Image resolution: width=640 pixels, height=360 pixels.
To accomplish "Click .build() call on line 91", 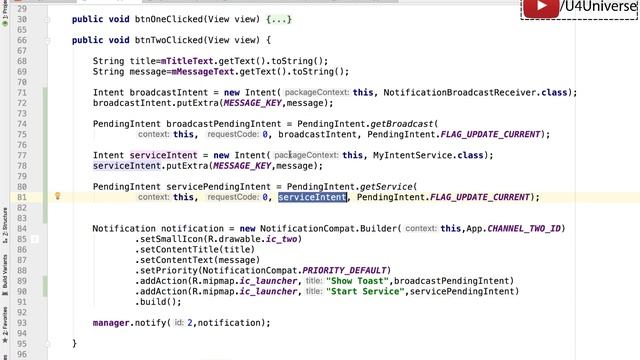I will 158,302.
